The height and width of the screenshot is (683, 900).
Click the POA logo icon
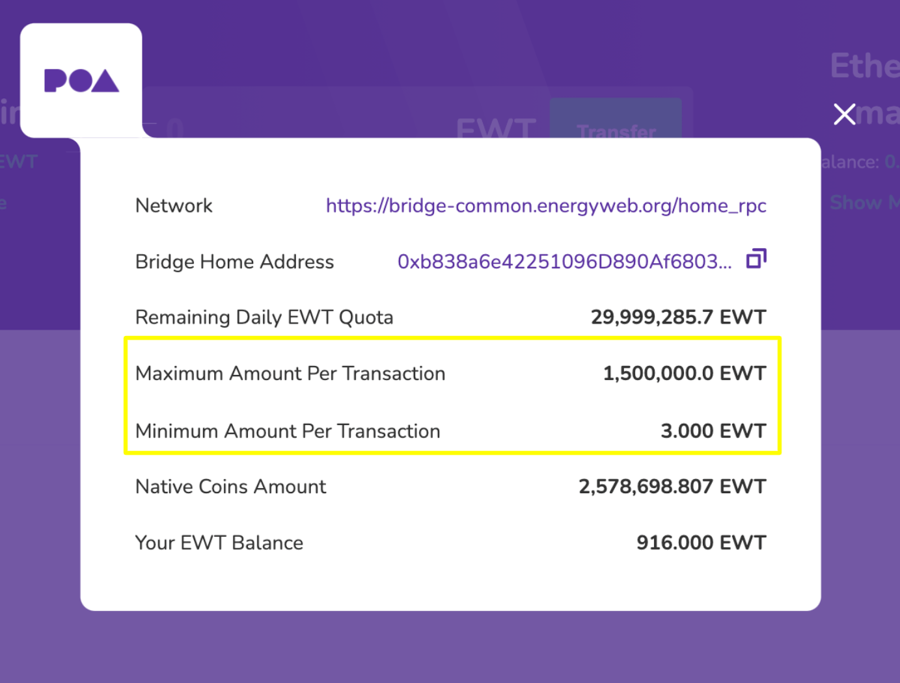coord(81,81)
